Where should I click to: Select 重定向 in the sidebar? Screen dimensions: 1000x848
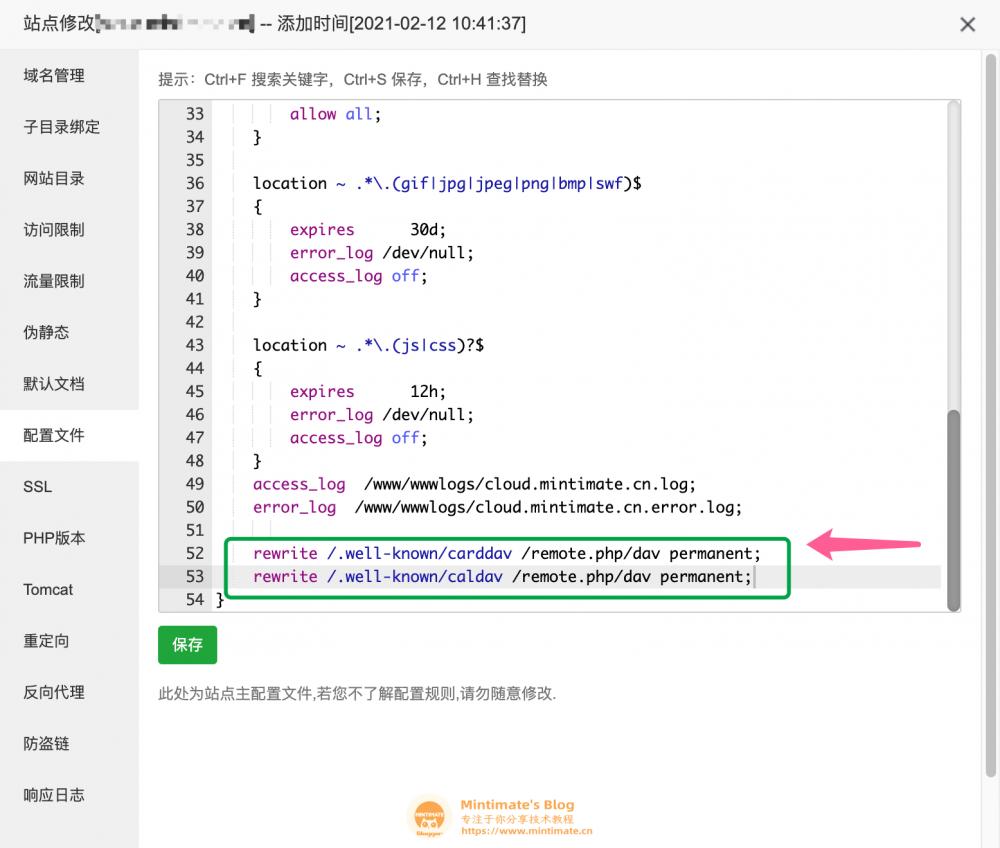[46, 641]
